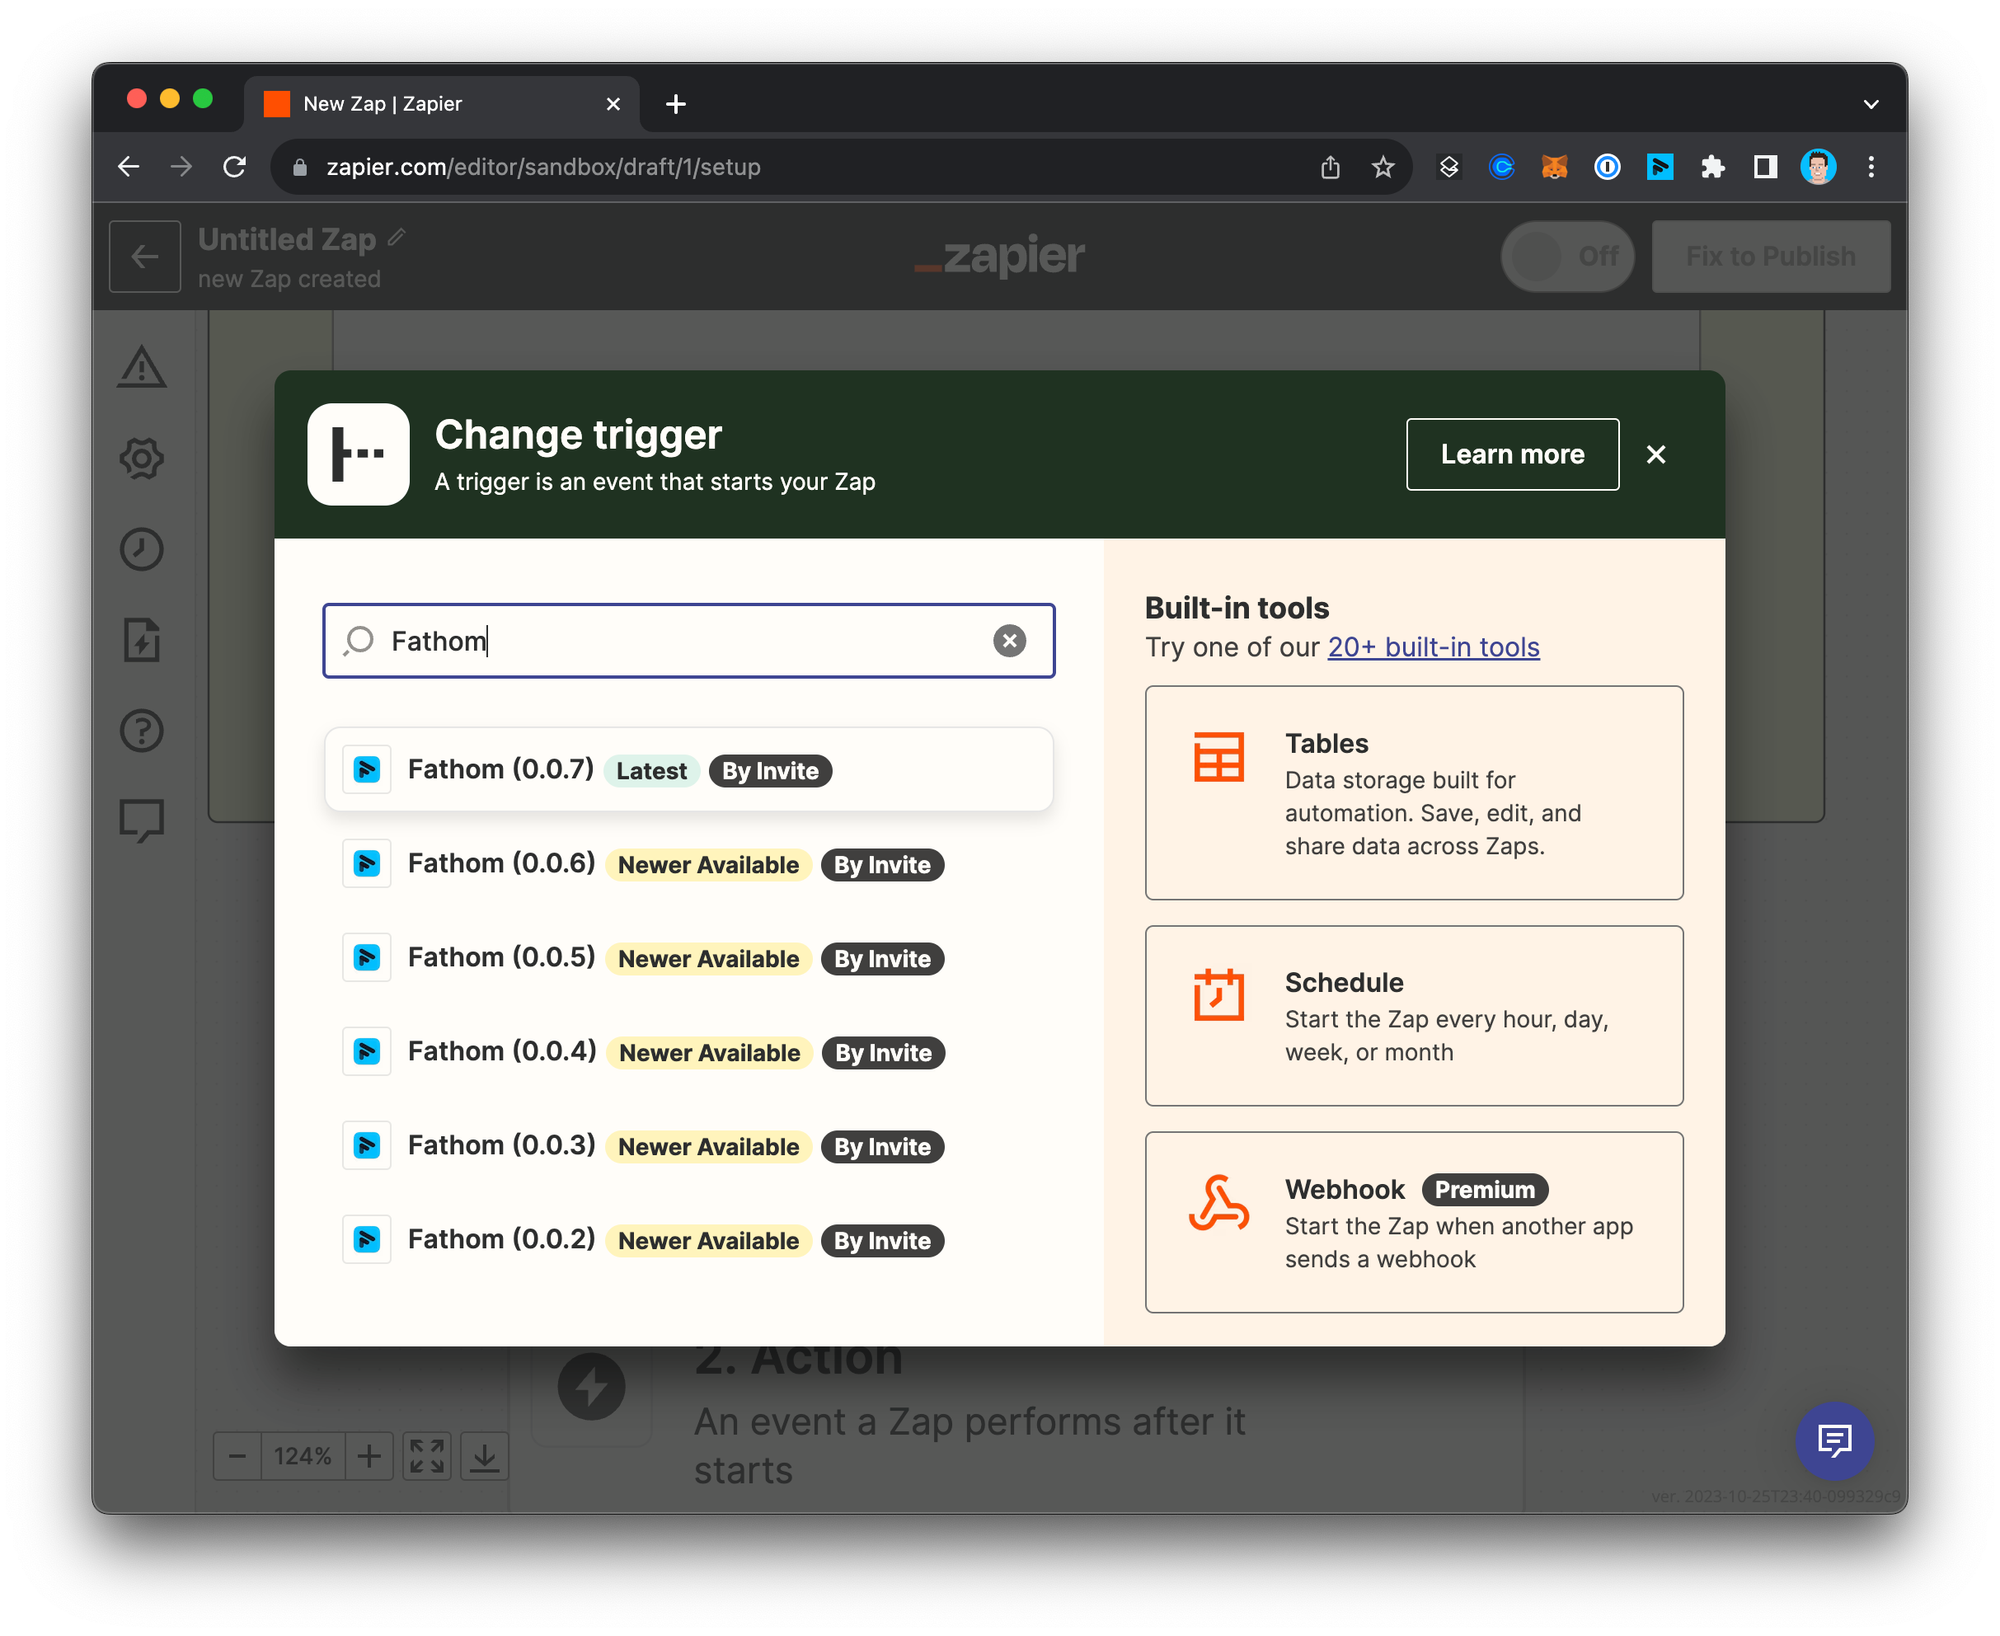
Task: Open the 20+ built-in tools link
Action: pos(1433,647)
